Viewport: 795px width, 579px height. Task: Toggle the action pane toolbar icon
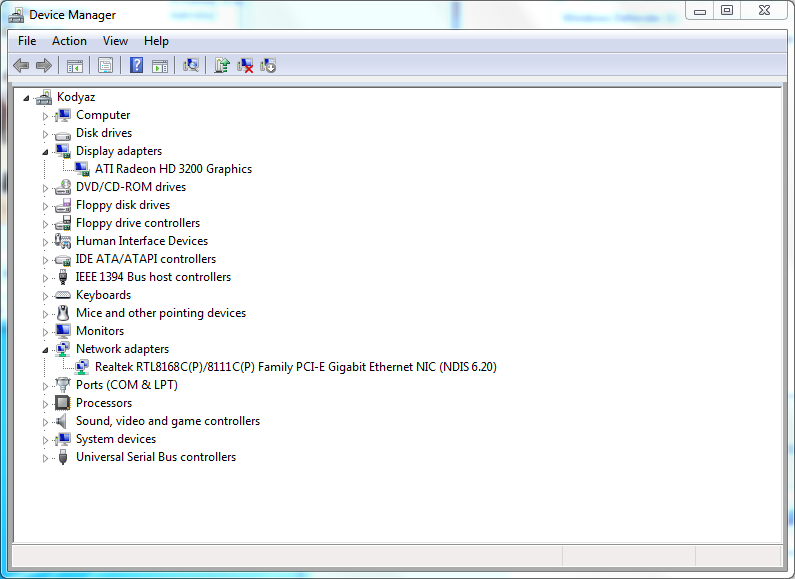click(x=160, y=65)
